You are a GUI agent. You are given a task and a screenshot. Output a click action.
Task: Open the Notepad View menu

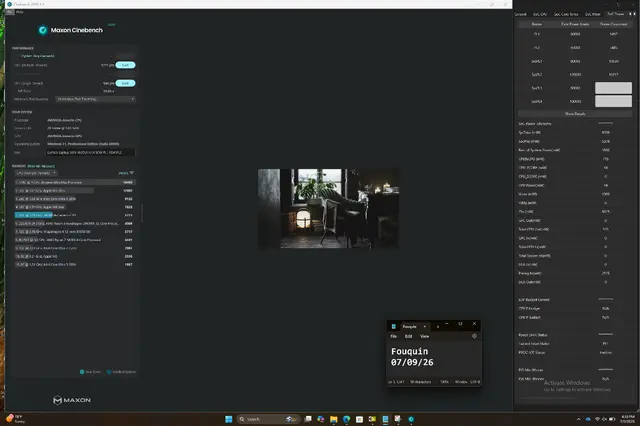[x=424, y=336]
